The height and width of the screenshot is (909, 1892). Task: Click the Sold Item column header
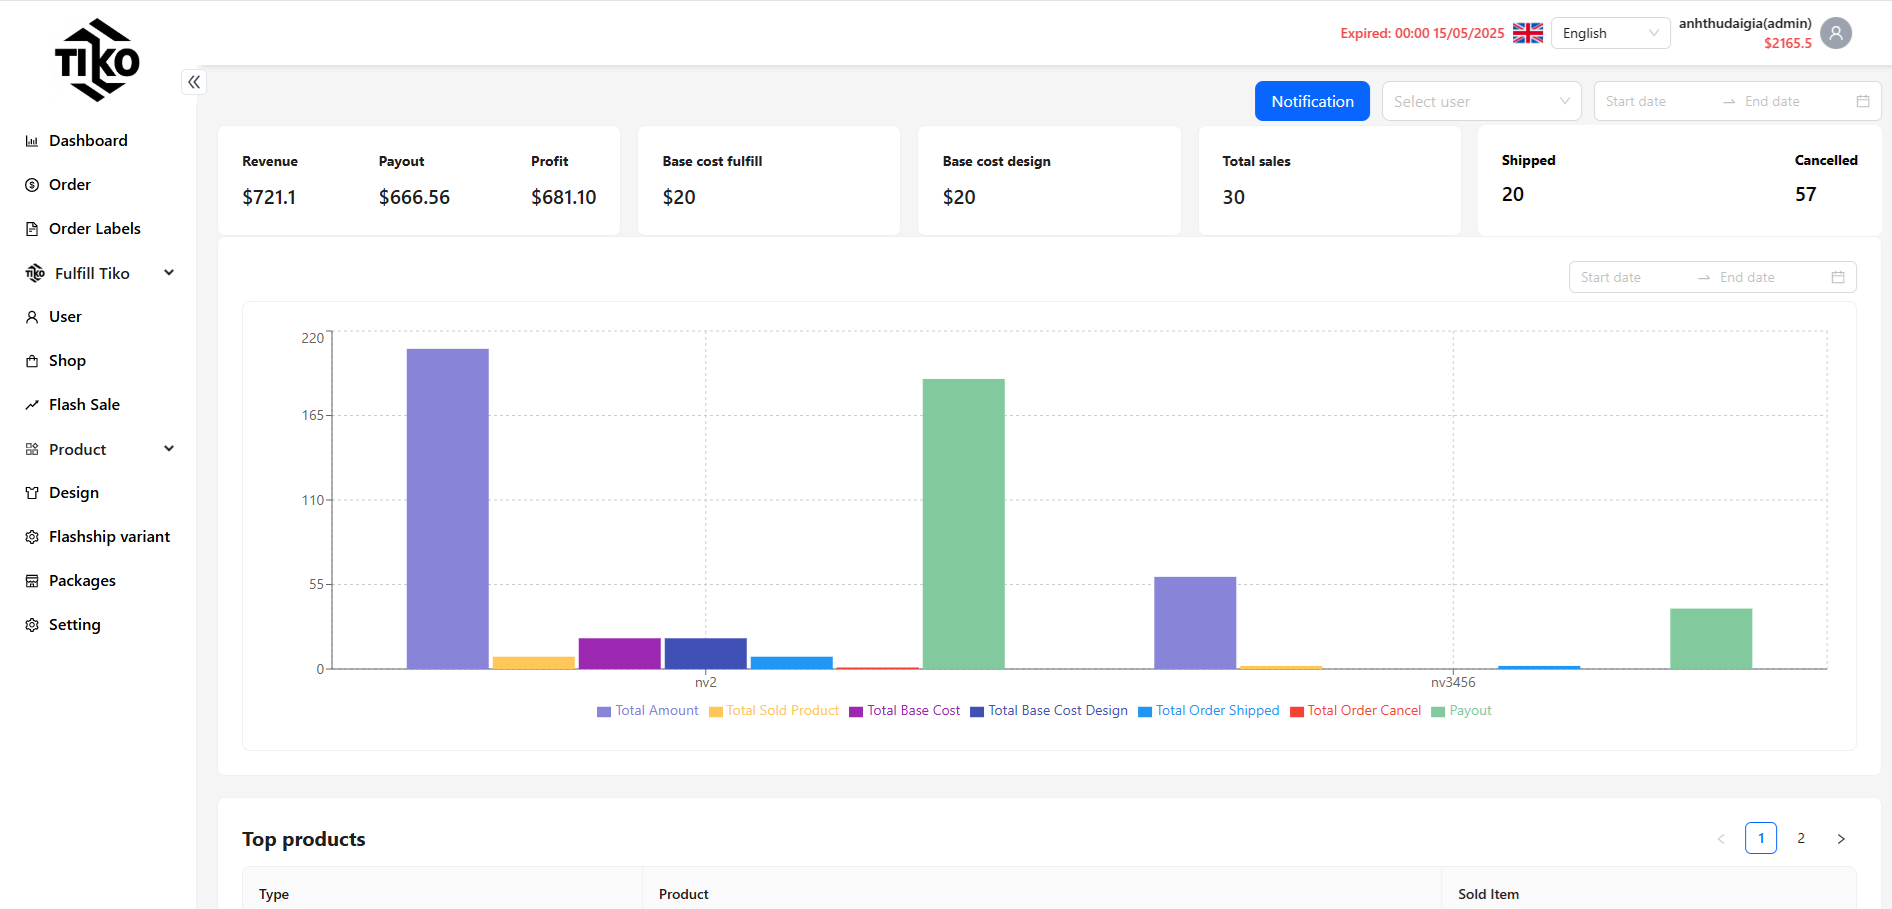pyautogui.click(x=1488, y=894)
